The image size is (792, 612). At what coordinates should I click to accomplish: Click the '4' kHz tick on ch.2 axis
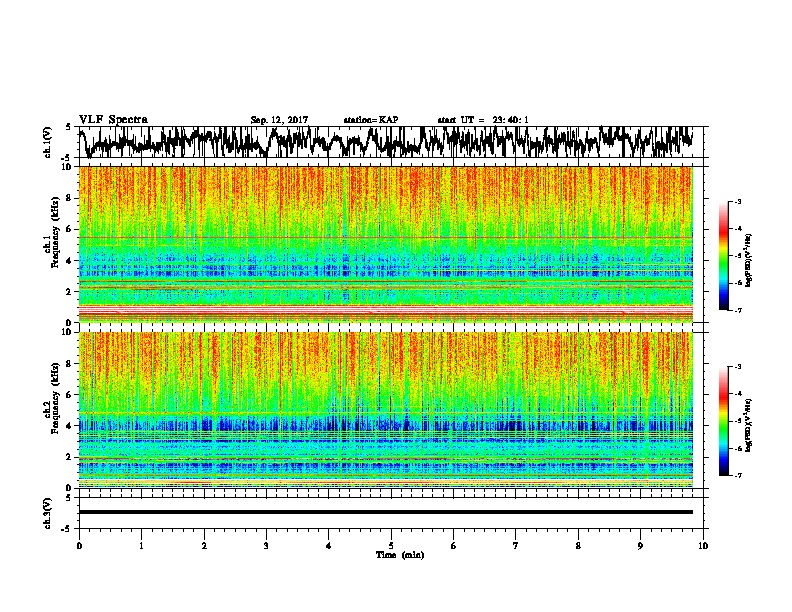coord(70,426)
